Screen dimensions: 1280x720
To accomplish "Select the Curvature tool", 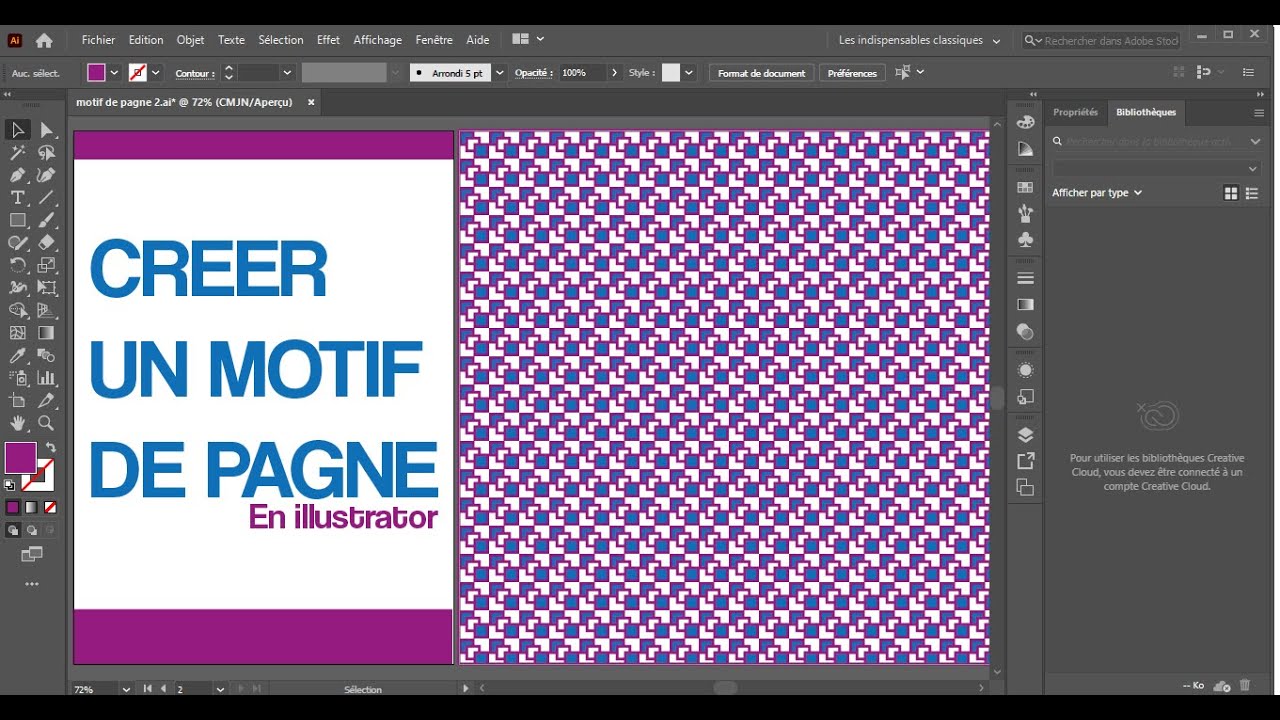I will point(46,175).
